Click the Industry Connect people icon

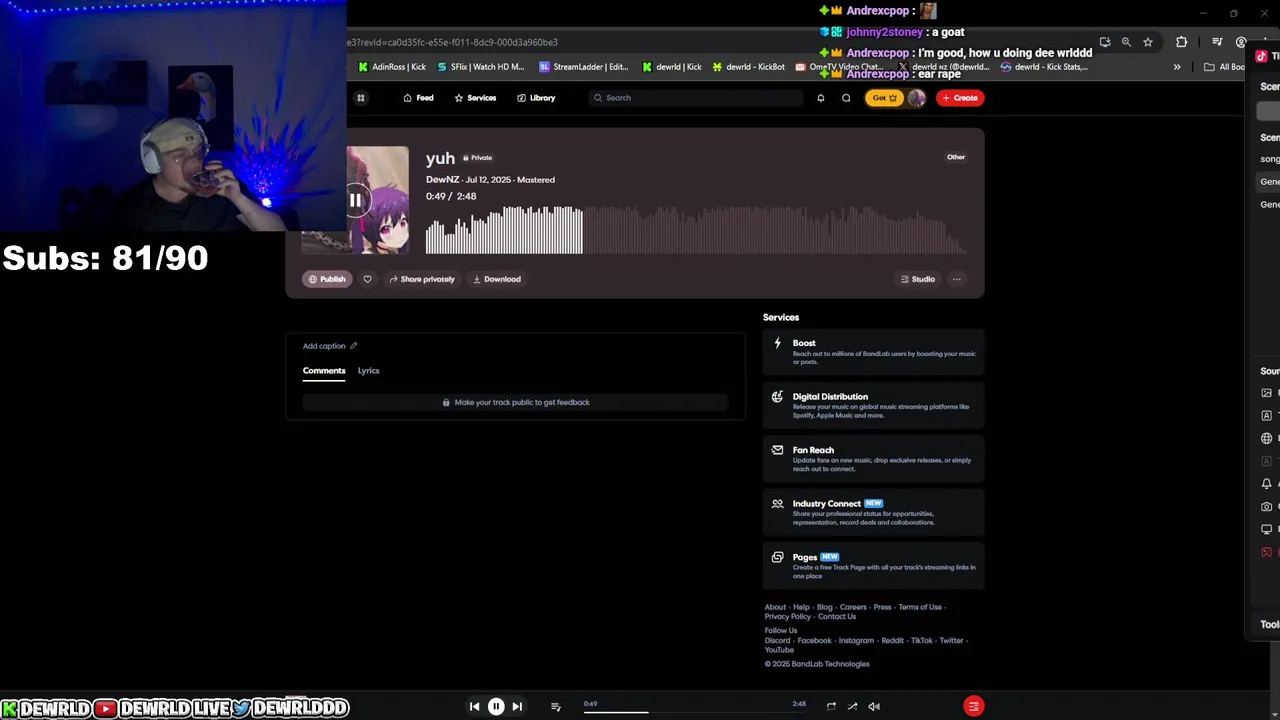(x=777, y=503)
